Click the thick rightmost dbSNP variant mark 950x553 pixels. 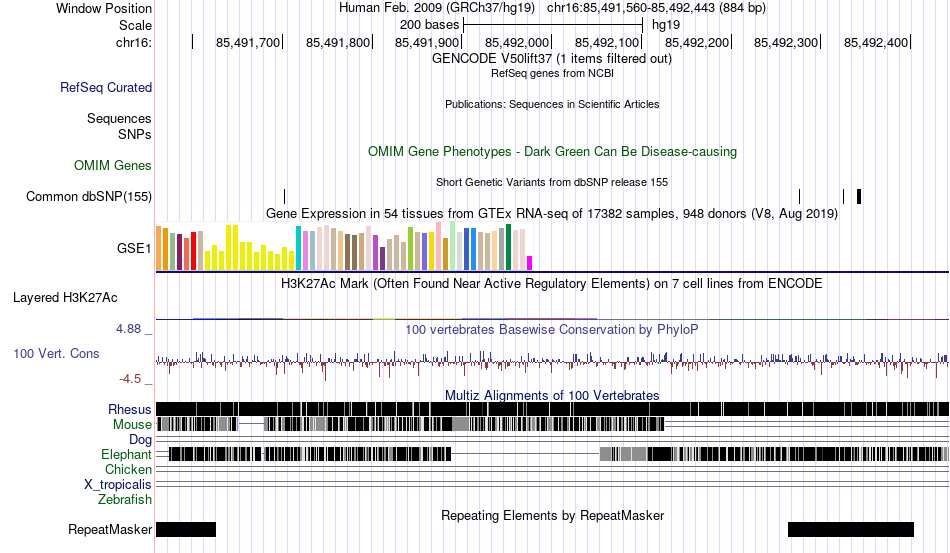pos(859,196)
